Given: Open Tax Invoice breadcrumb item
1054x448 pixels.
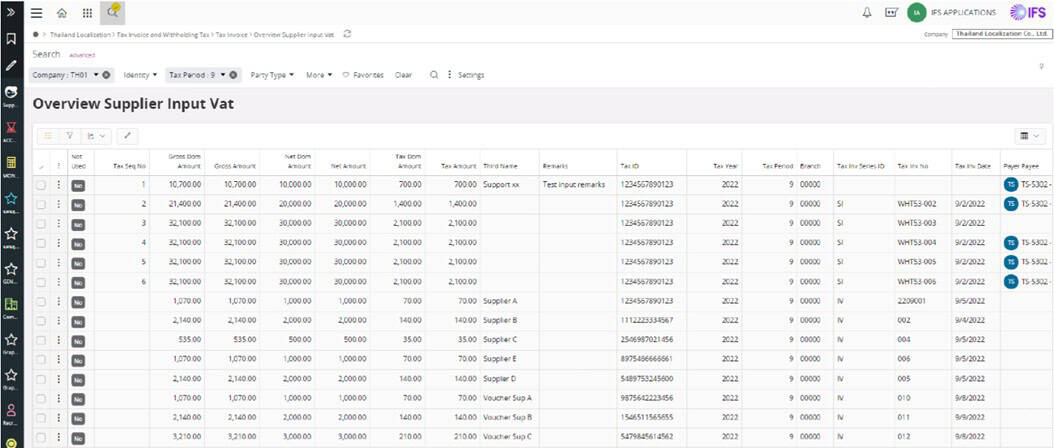Looking at the screenshot, I should tap(231, 34).
